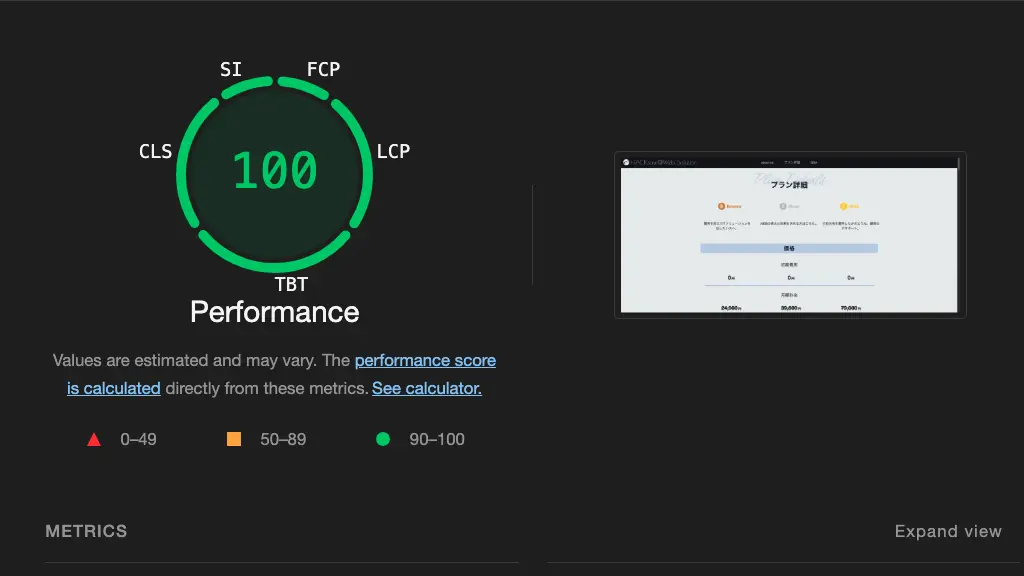The height and width of the screenshot is (576, 1024).
Task: Click the page screenshot thumbnail
Action: (x=790, y=235)
